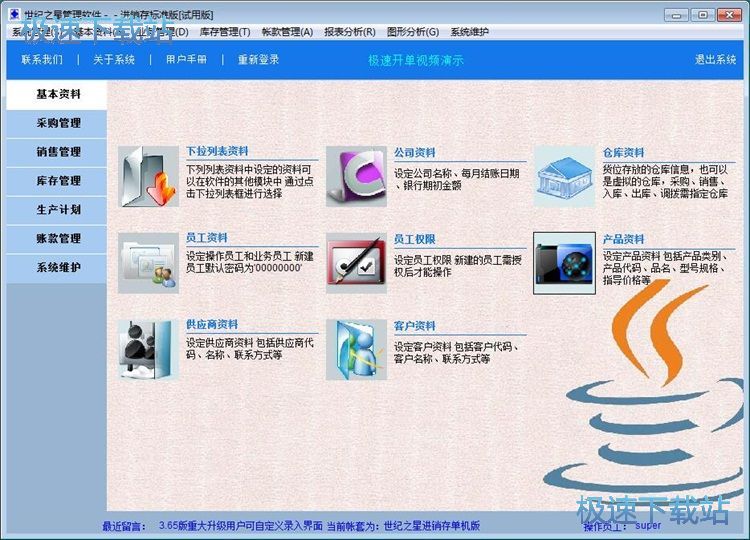The width and height of the screenshot is (750, 540).
Task: Click the text '货位存放的仓库信息'
Action: click(x=646, y=169)
